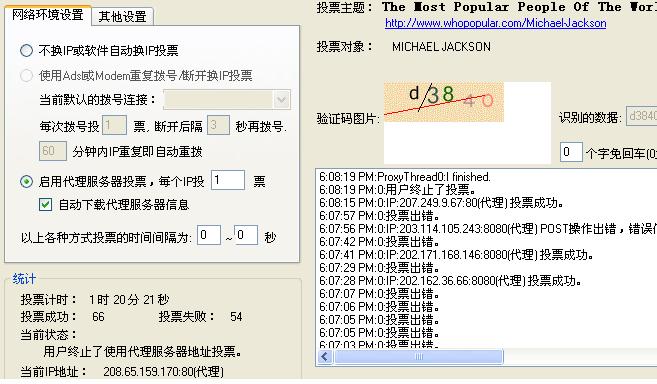Click the 投票对象 value MICHAEL JACKSON
Screen dimensions: 657x384
tap(441, 47)
